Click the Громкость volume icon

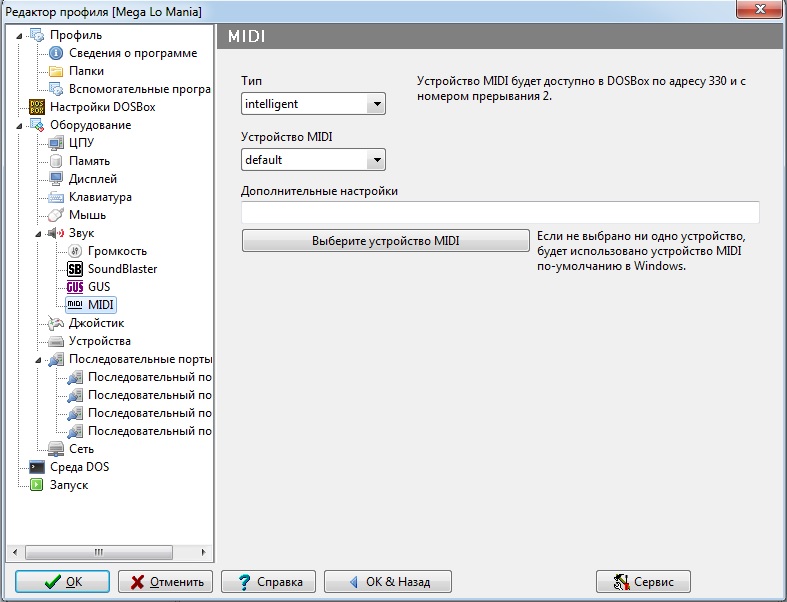coord(75,251)
